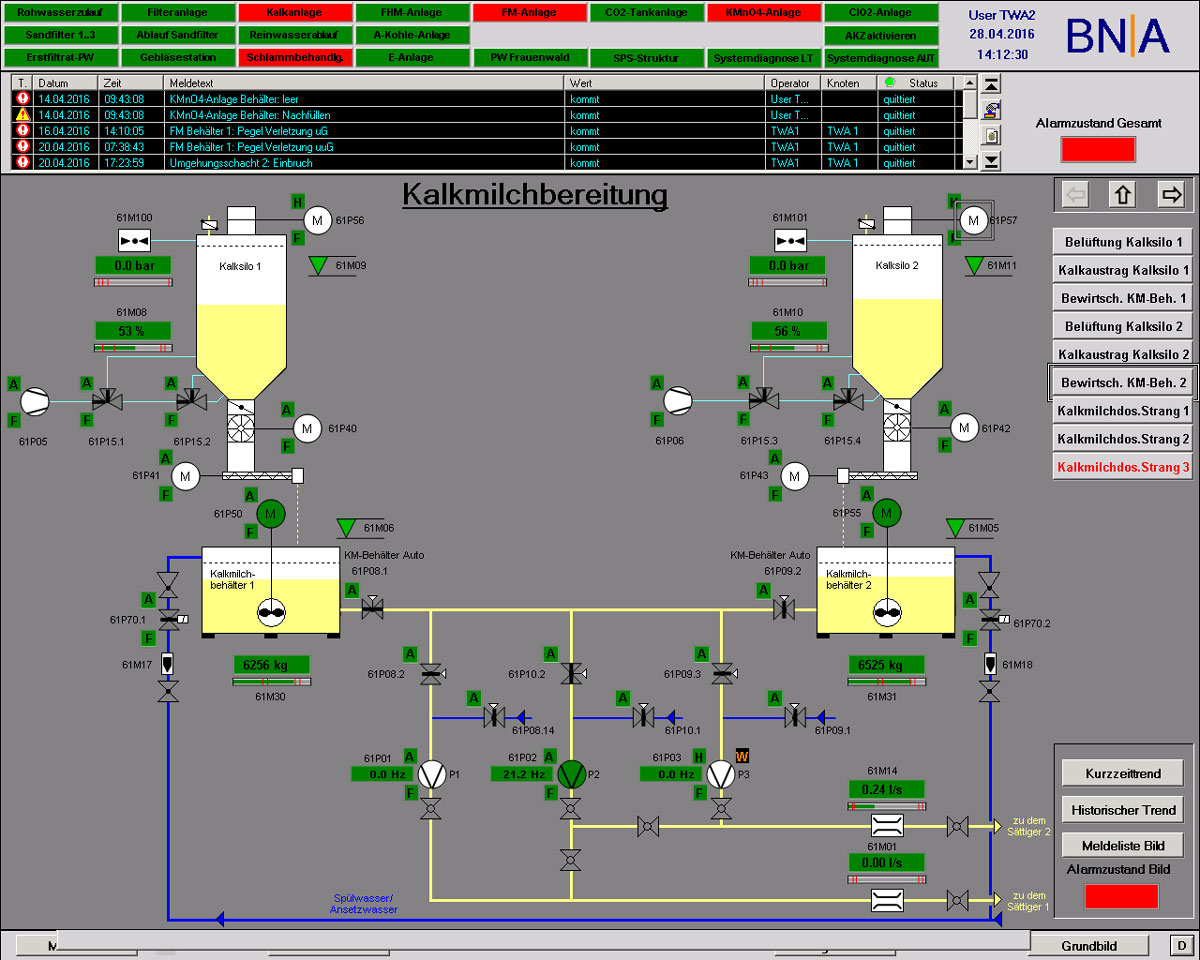Select running pump P2 symbol

tap(573, 774)
